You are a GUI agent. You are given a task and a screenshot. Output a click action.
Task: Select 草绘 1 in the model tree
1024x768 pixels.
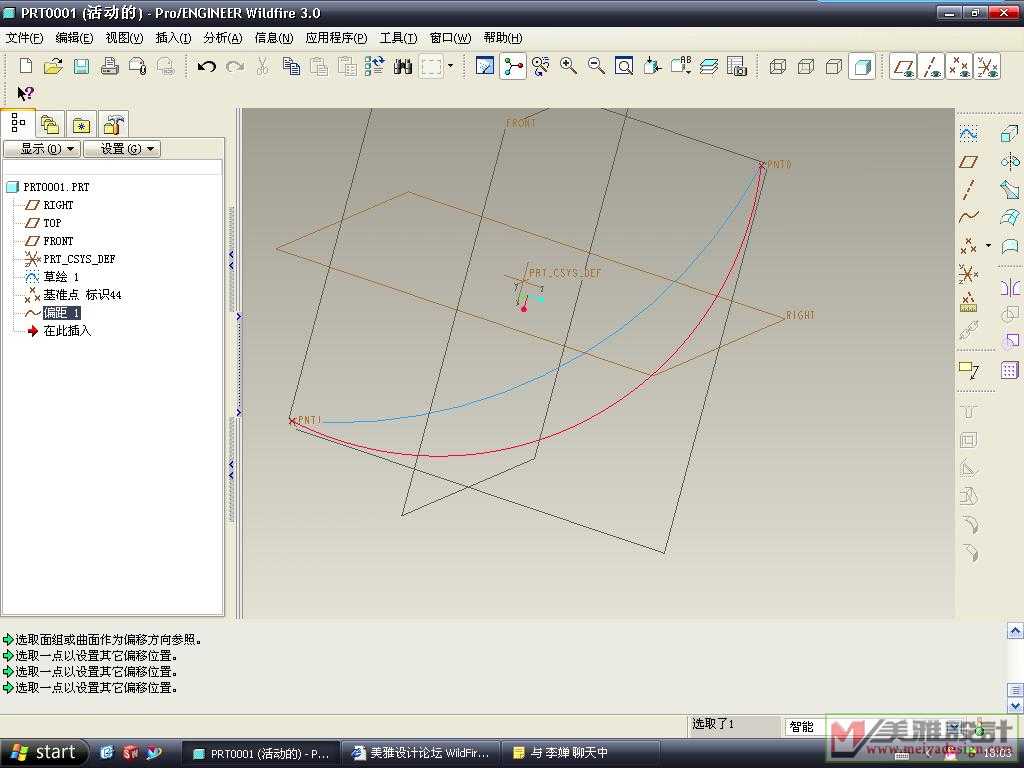tap(61, 277)
